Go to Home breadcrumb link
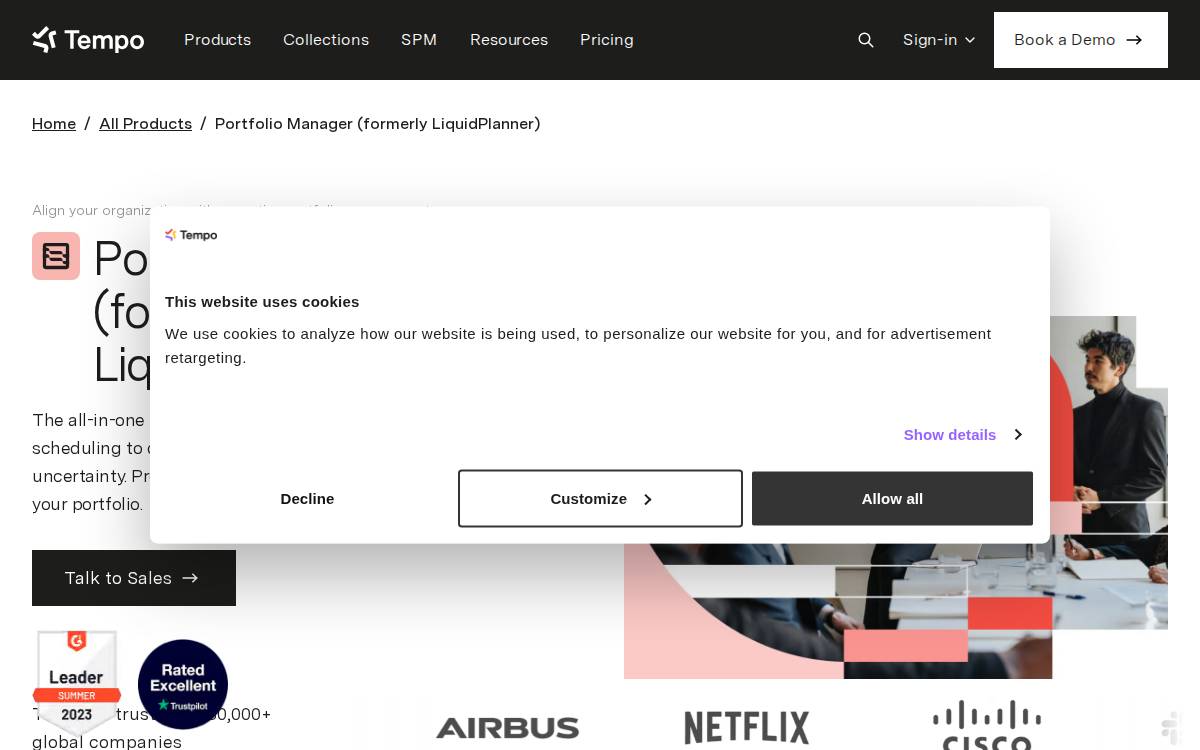1200x750 pixels. click(x=54, y=123)
